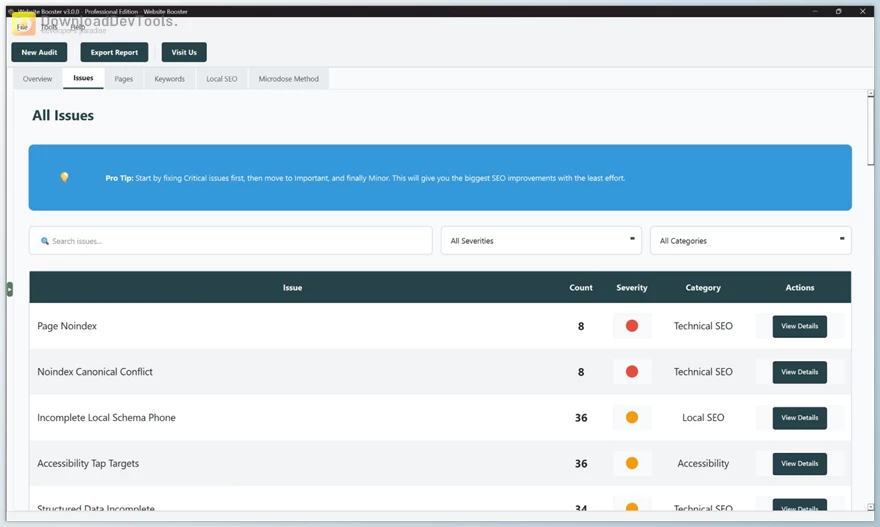This screenshot has width=880, height=527.
Task: Click orange severity dot for Incomplete Local Schema Phone
Action: pos(632,418)
